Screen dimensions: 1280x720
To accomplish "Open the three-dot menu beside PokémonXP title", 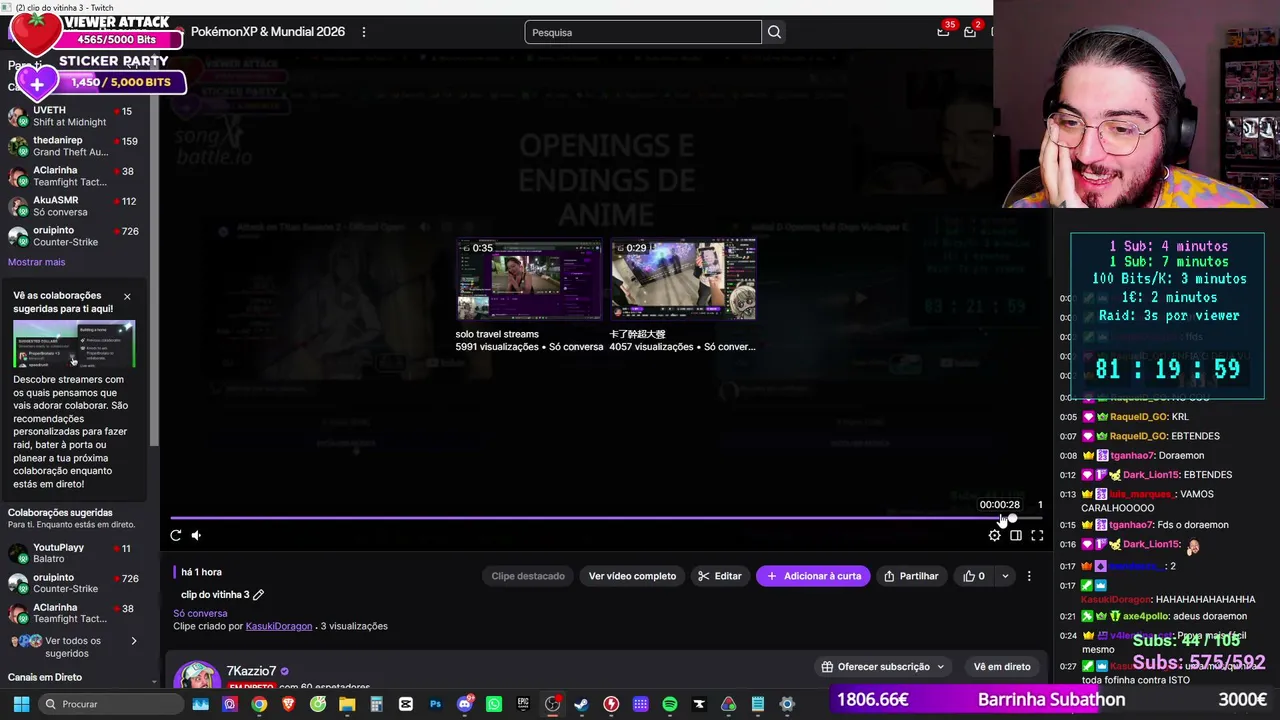I will 364,32.
